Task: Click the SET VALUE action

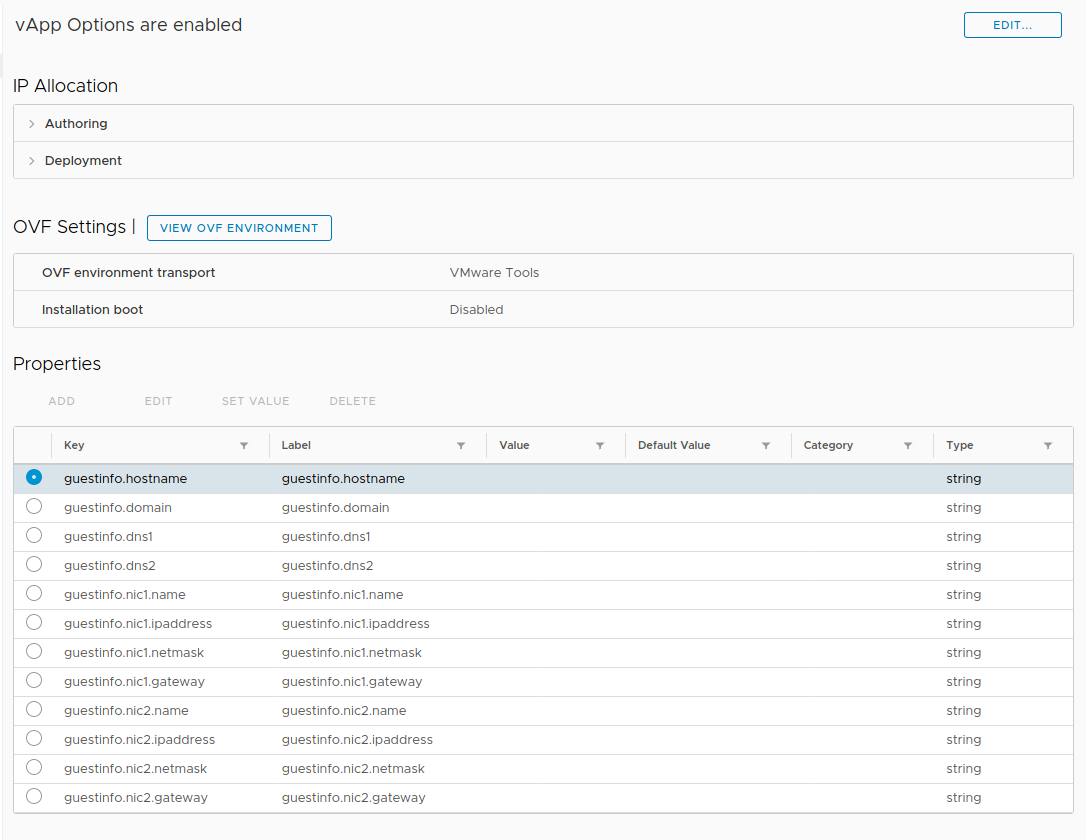Action: 255,400
